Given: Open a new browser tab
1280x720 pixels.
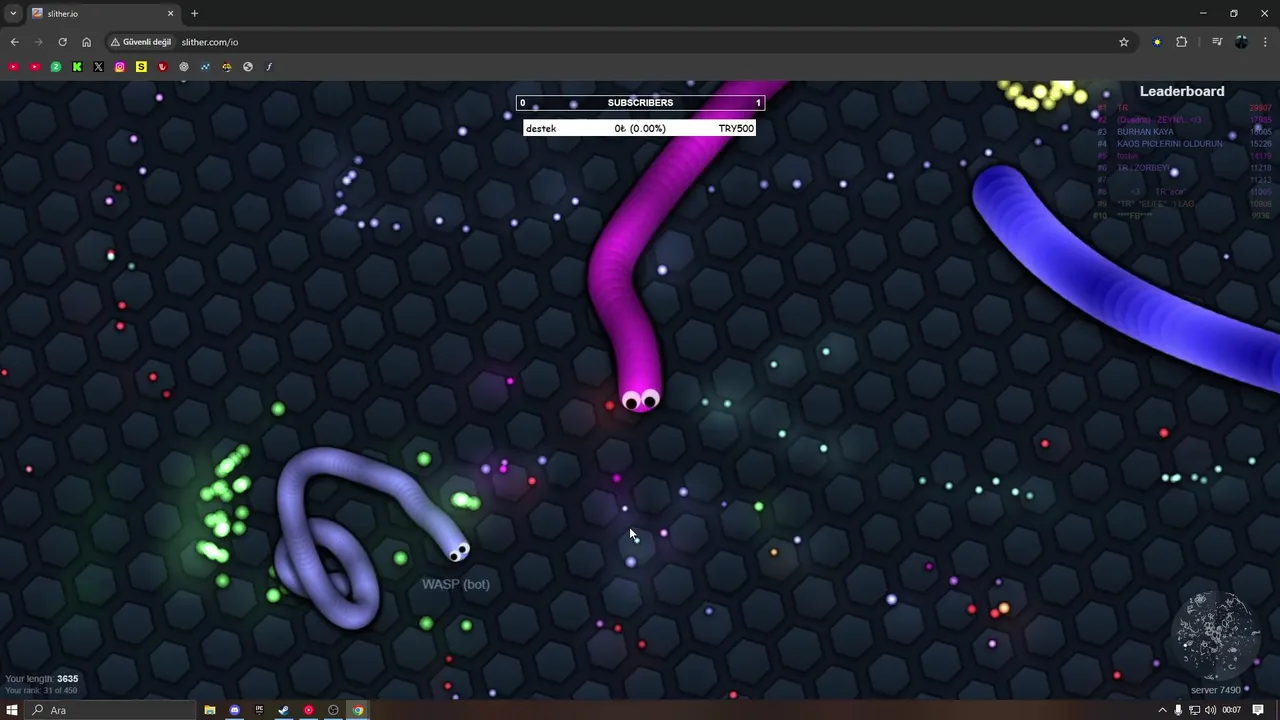Looking at the screenshot, I should [x=194, y=13].
